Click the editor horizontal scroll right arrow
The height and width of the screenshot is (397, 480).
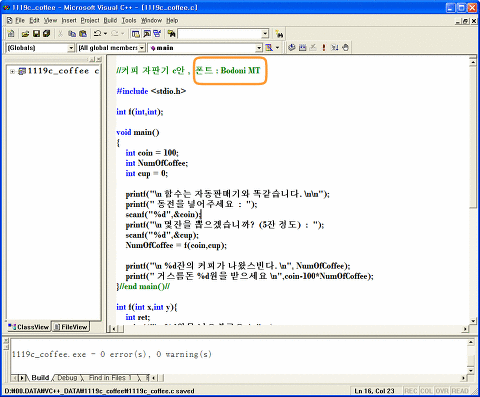[465, 329]
